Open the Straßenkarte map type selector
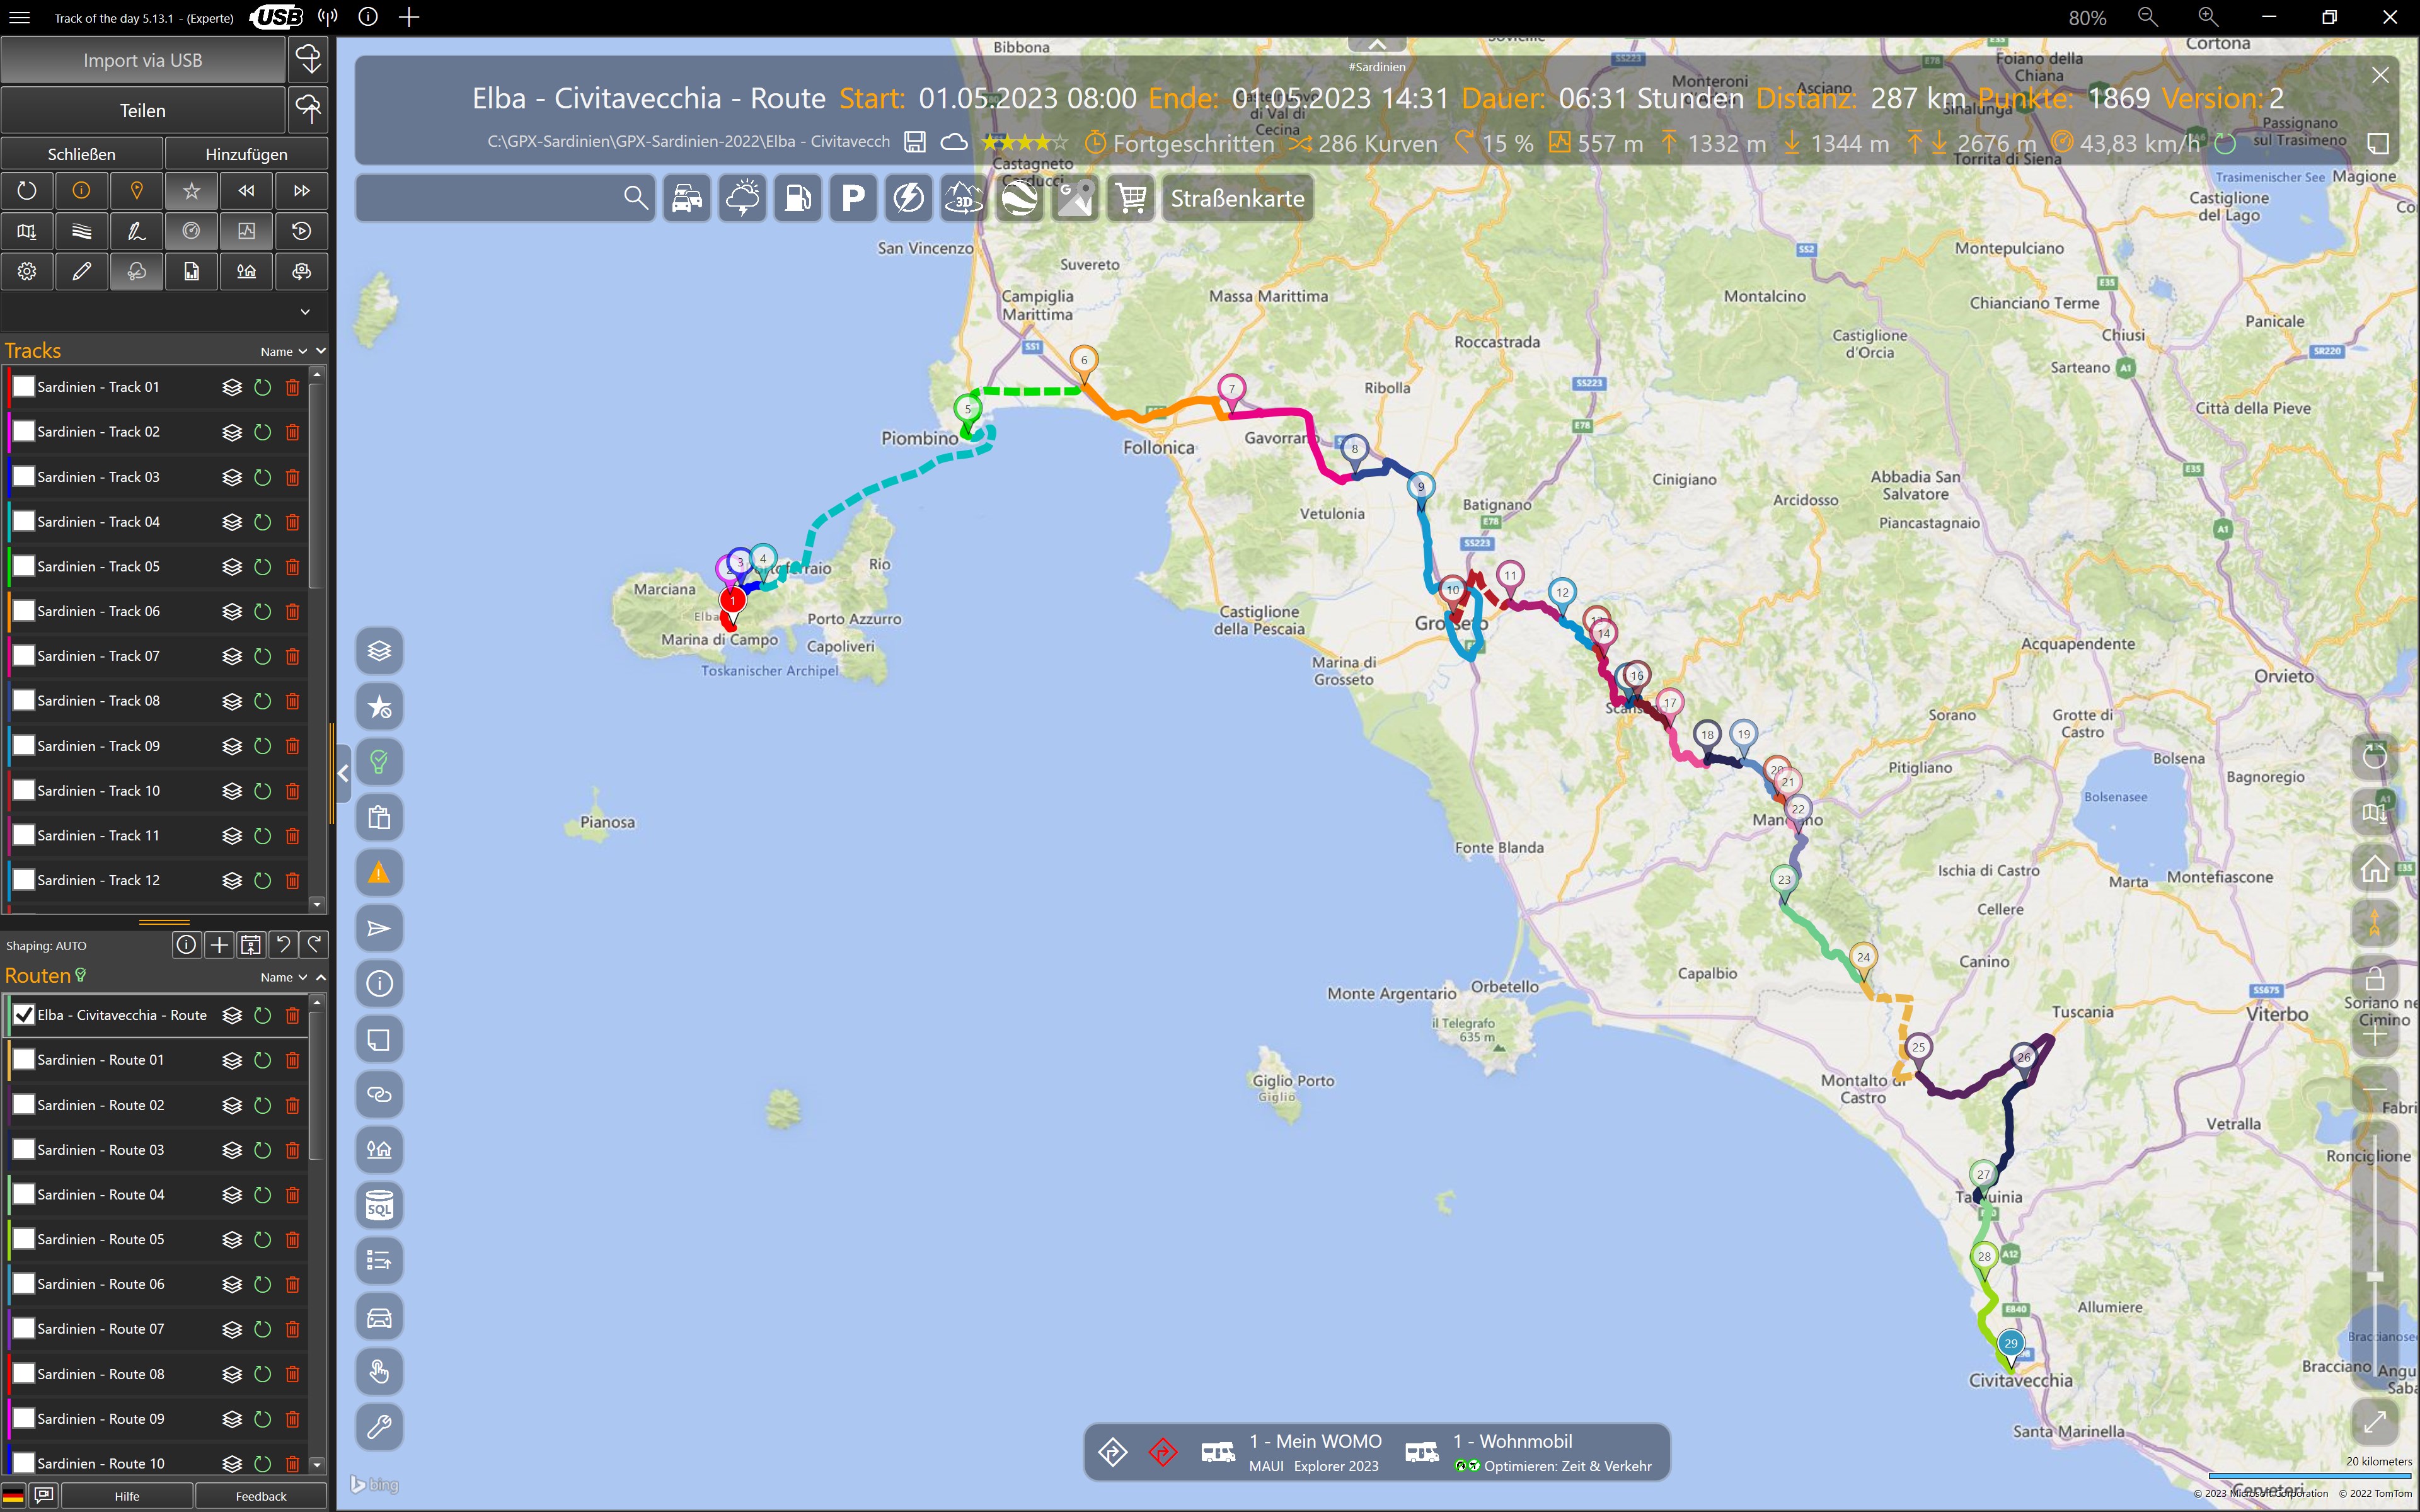Screen dimensions: 2420x1512 coord(1237,198)
